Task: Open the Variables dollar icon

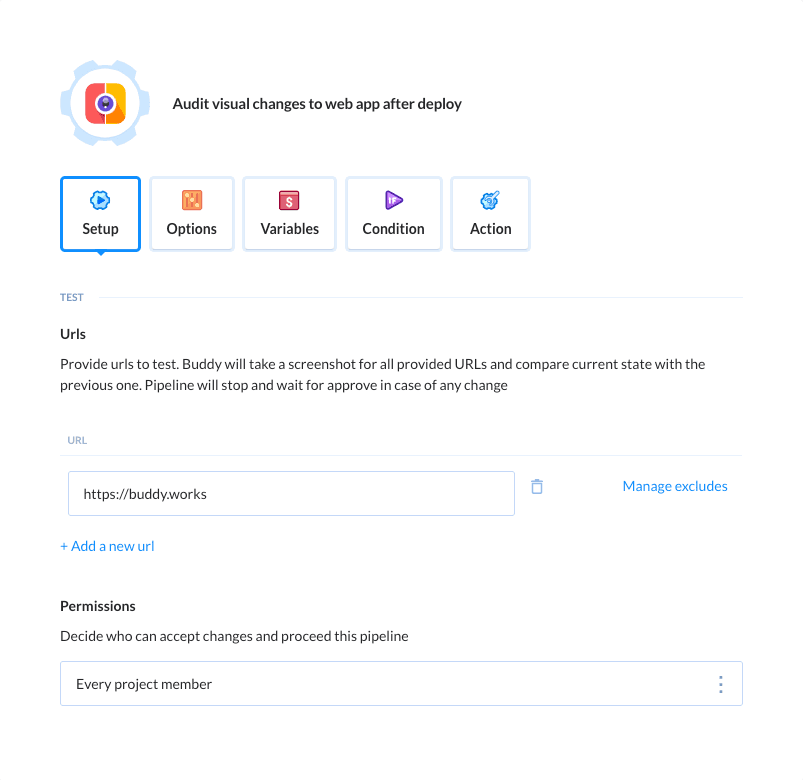Action: (289, 200)
